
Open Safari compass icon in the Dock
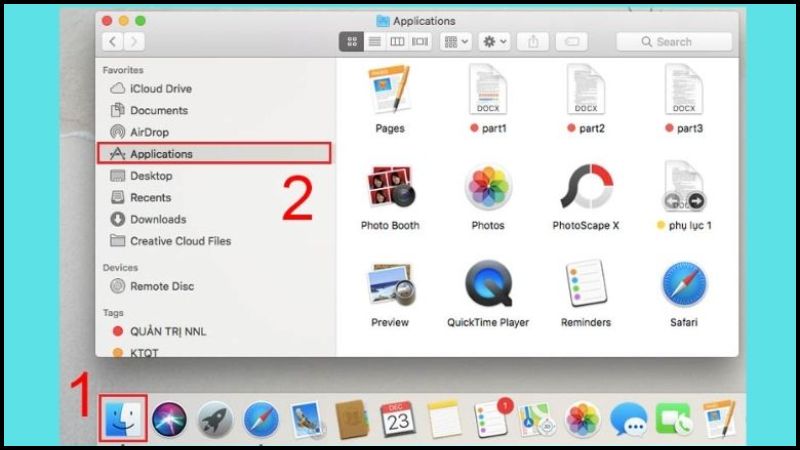(x=261, y=420)
